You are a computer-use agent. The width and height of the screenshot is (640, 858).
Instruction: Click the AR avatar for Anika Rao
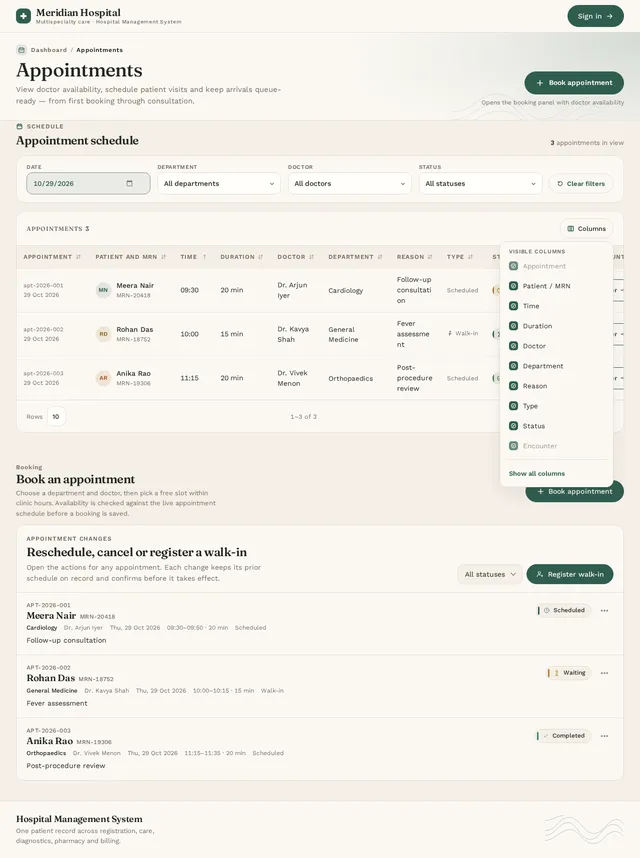103,378
